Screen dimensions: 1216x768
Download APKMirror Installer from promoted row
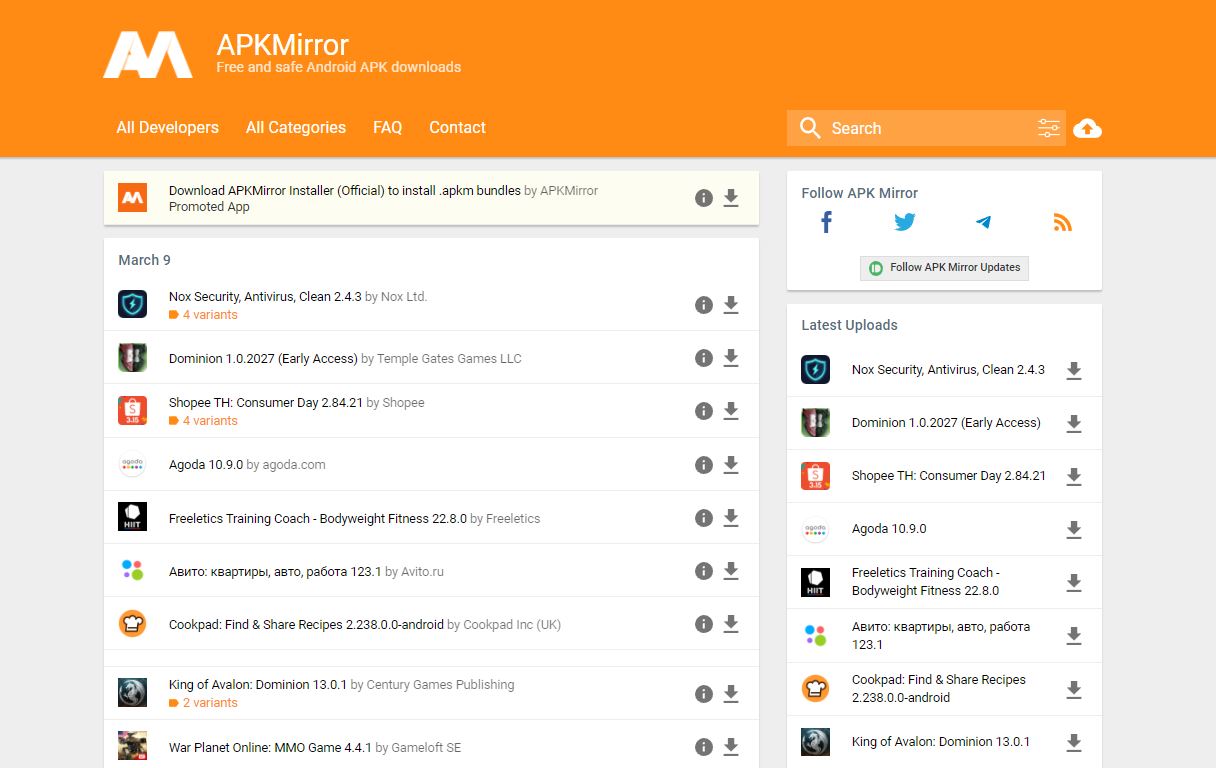point(731,198)
